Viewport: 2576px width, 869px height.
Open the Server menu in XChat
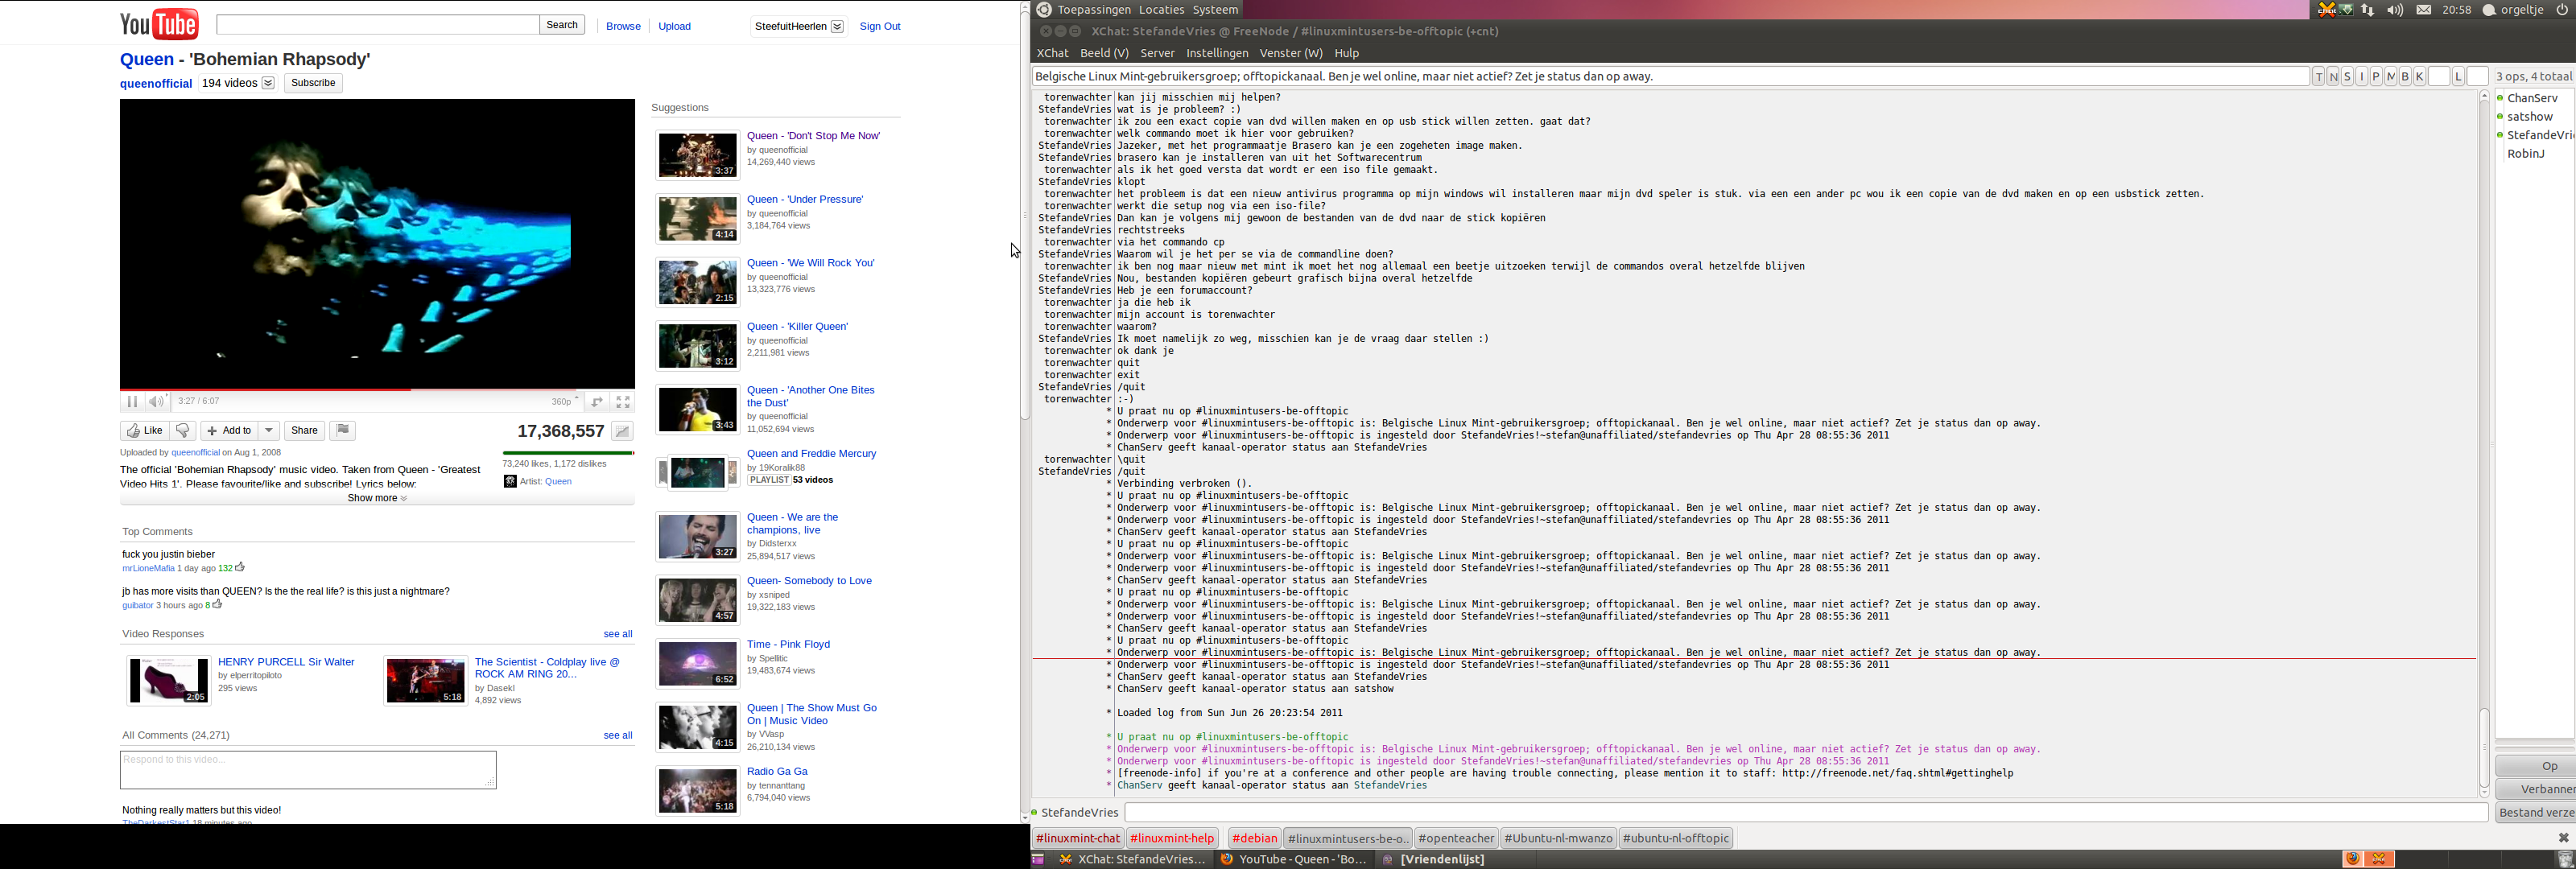1157,54
